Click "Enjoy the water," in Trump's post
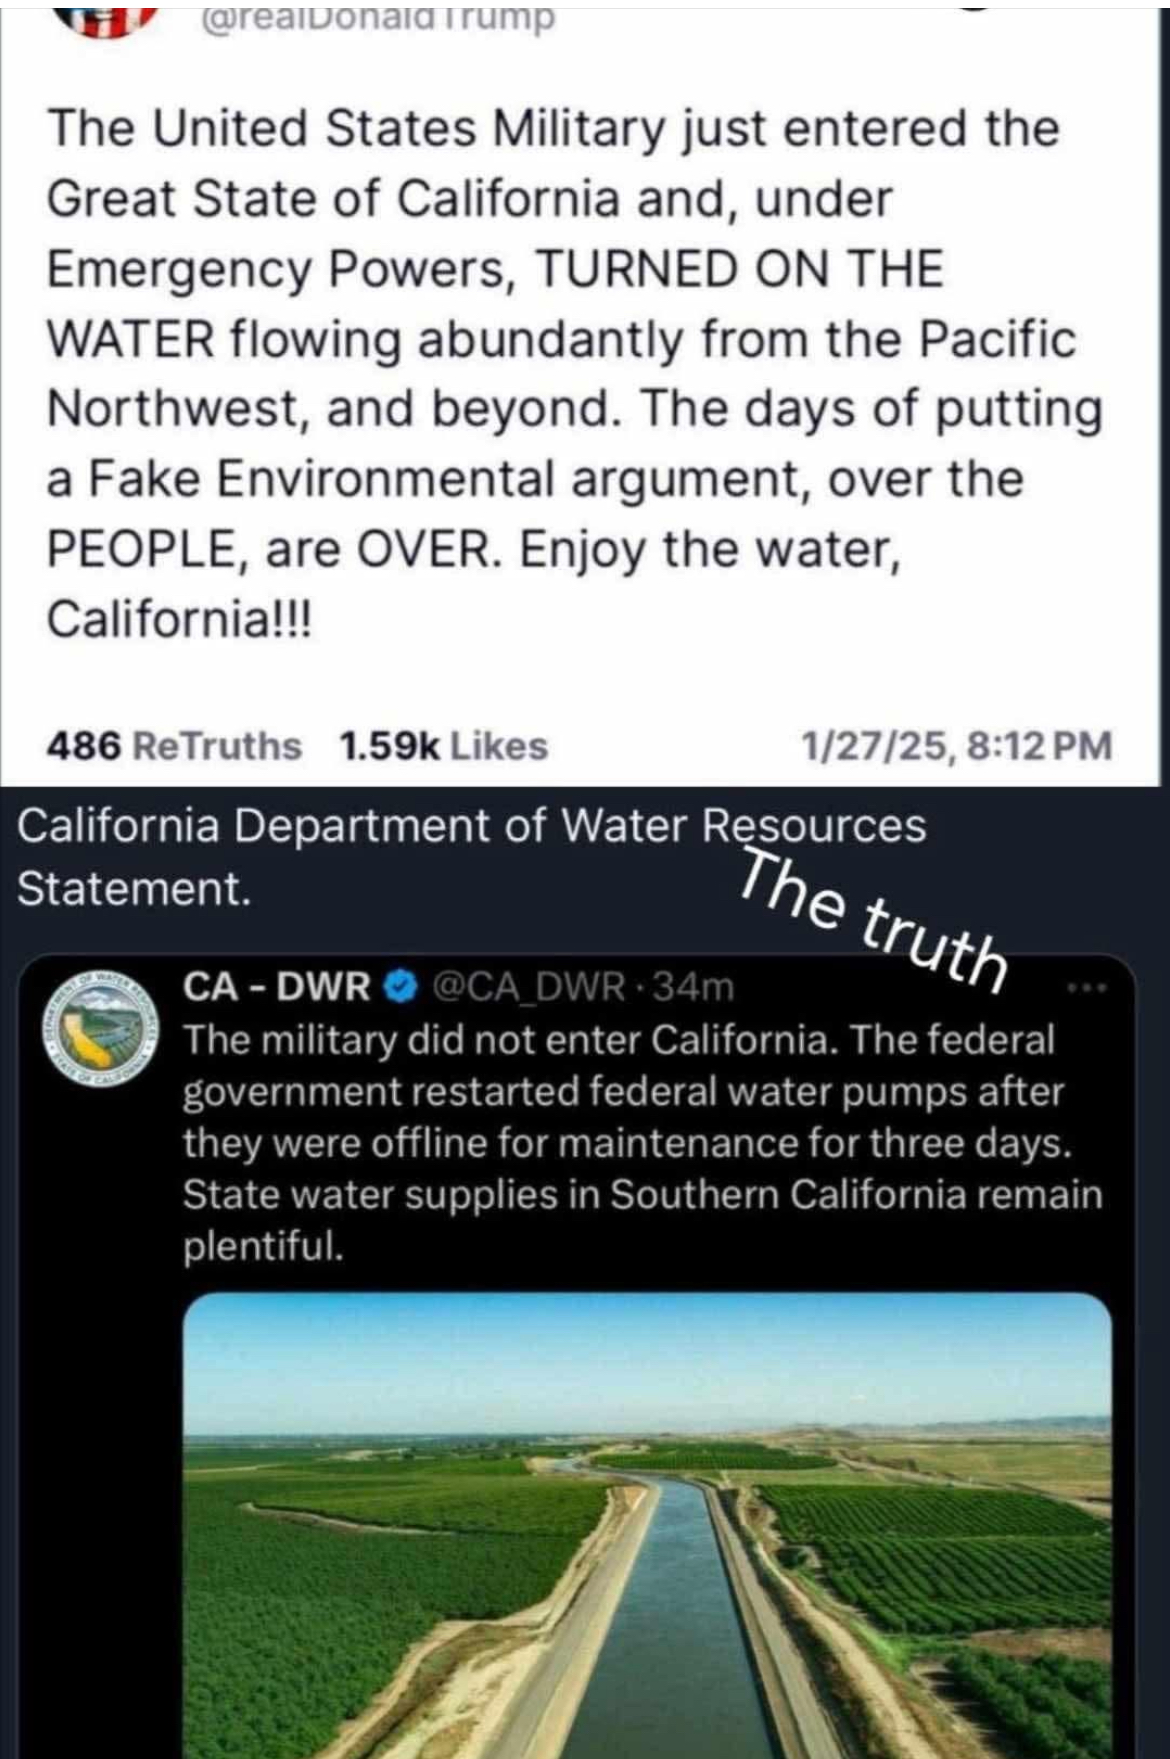The width and height of the screenshot is (1170, 1759). [x=710, y=549]
